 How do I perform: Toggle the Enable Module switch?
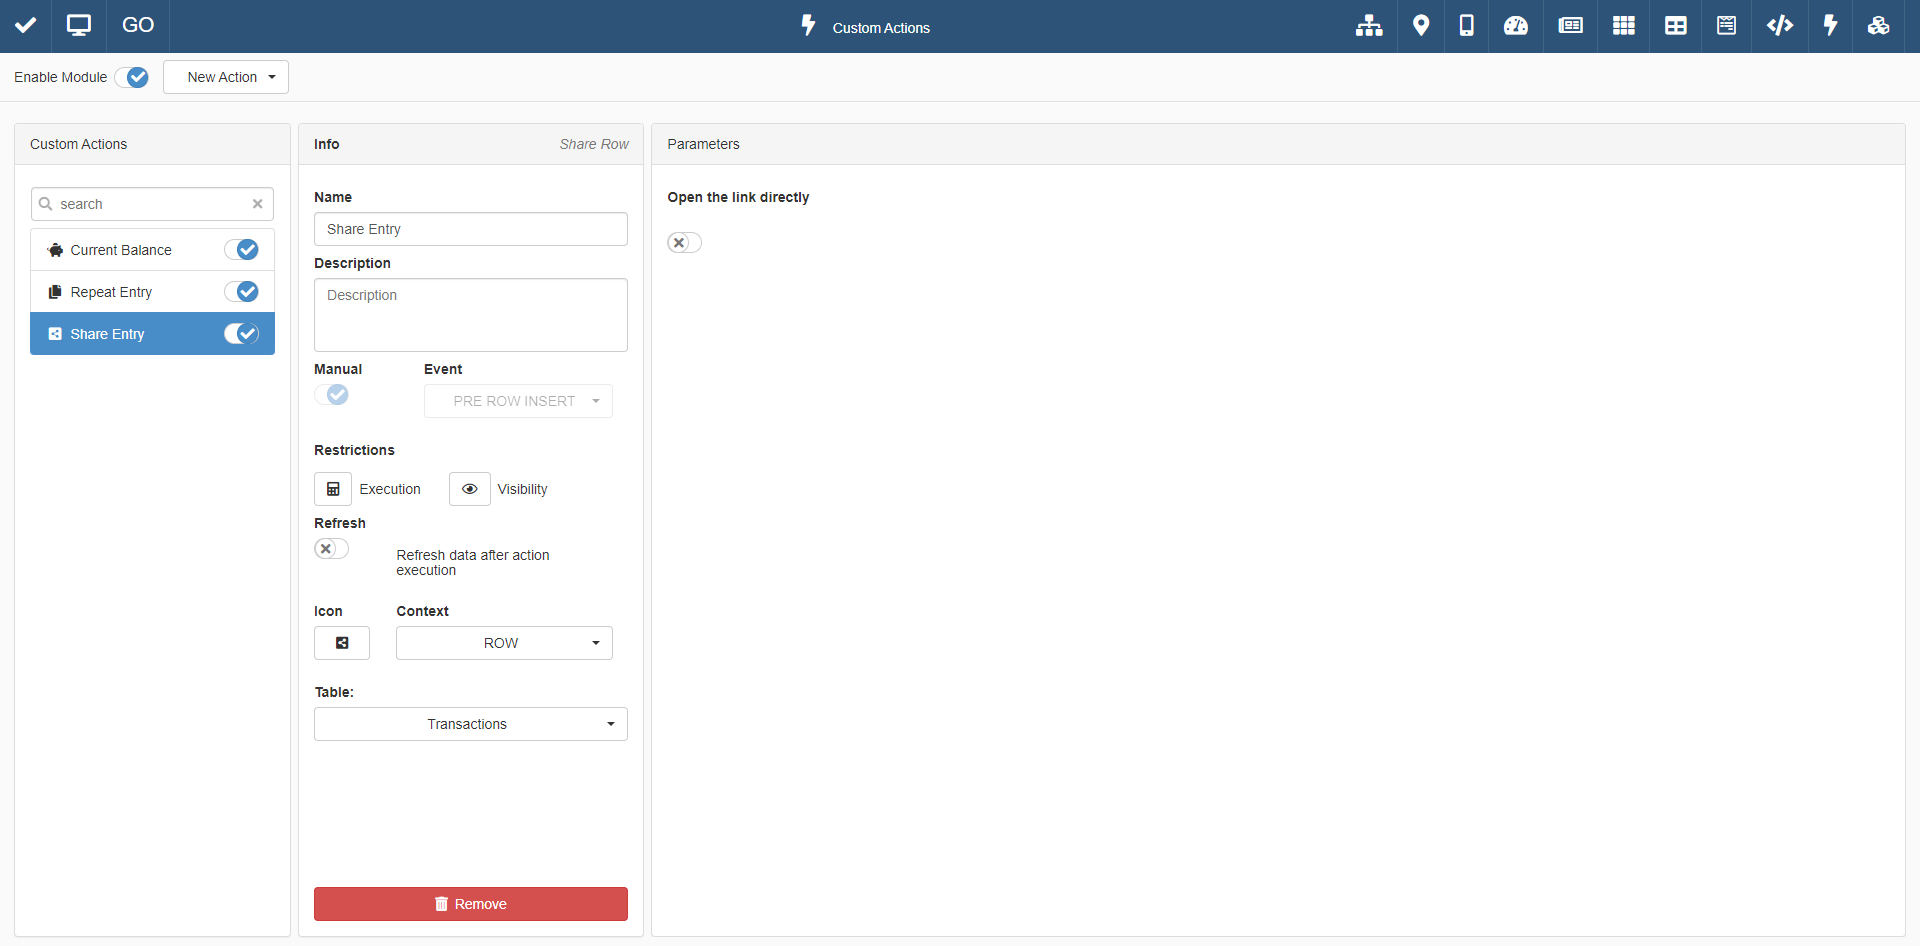[x=132, y=77]
